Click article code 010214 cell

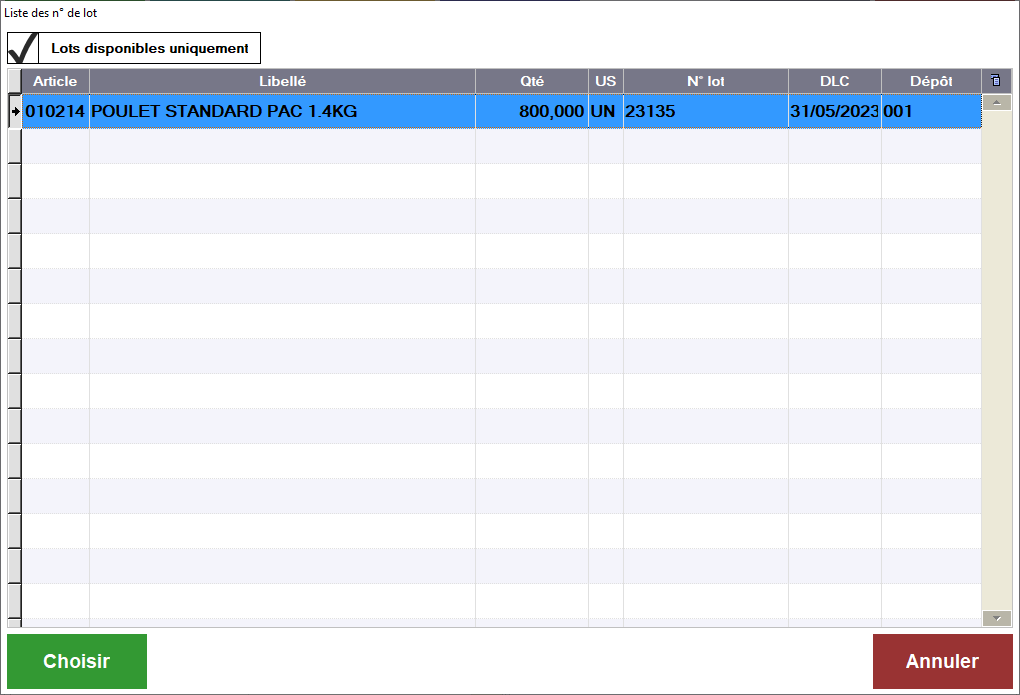pos(55,112)
